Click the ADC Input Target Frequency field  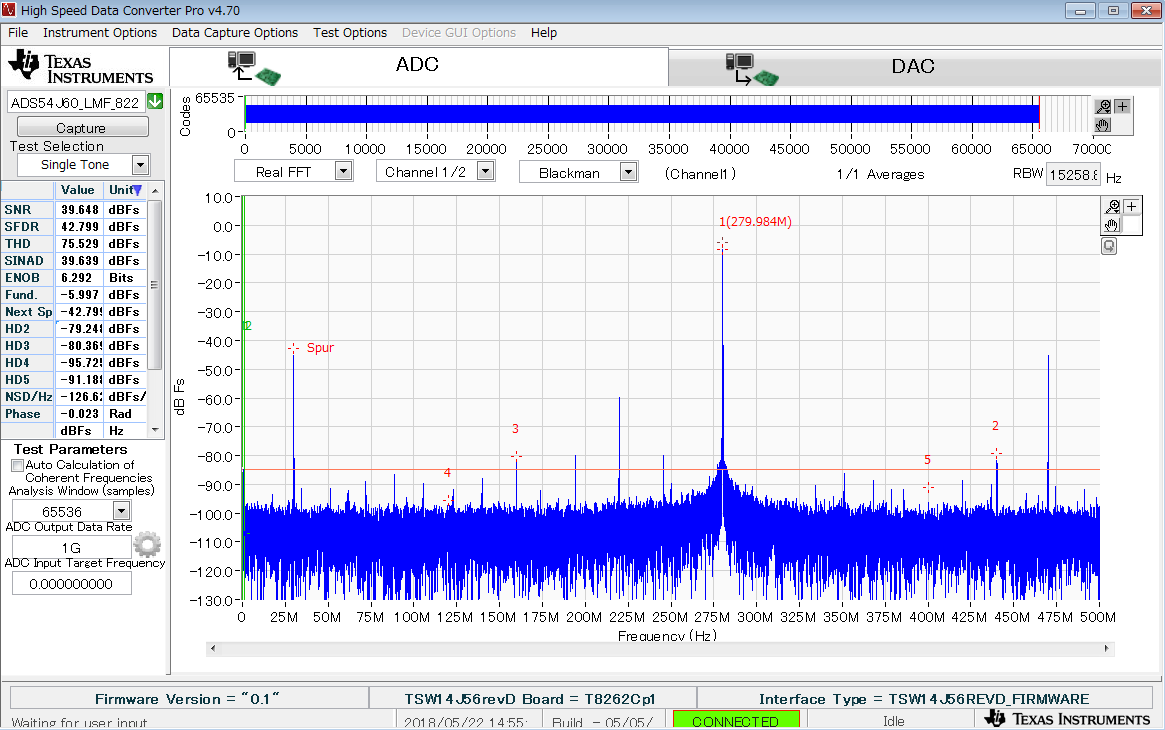click(71, 584)
